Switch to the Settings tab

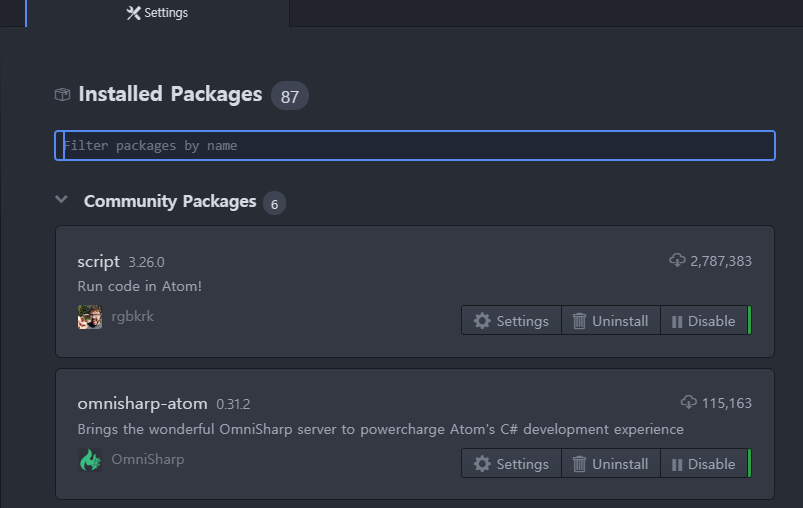pos(157,13)
